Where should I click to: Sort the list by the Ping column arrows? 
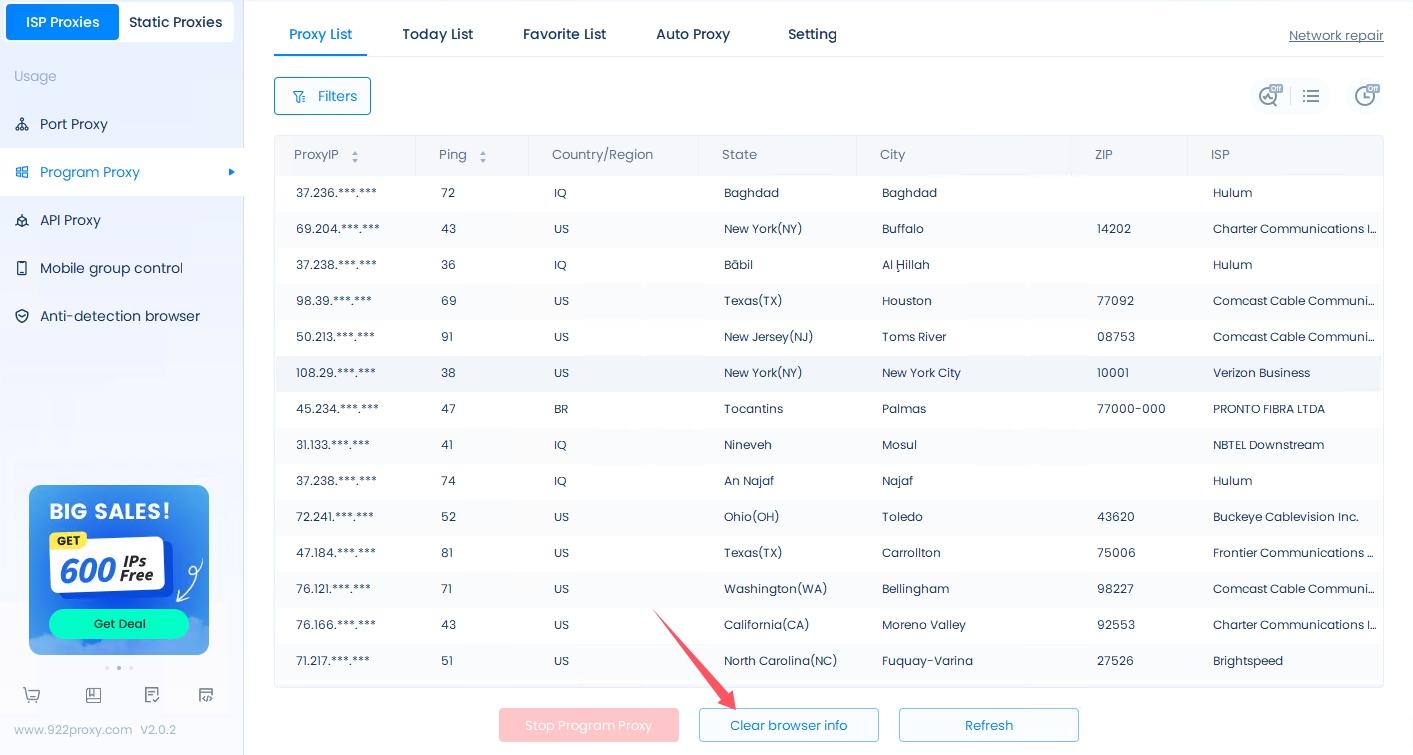pyautogui.click(x=483, y=156)
